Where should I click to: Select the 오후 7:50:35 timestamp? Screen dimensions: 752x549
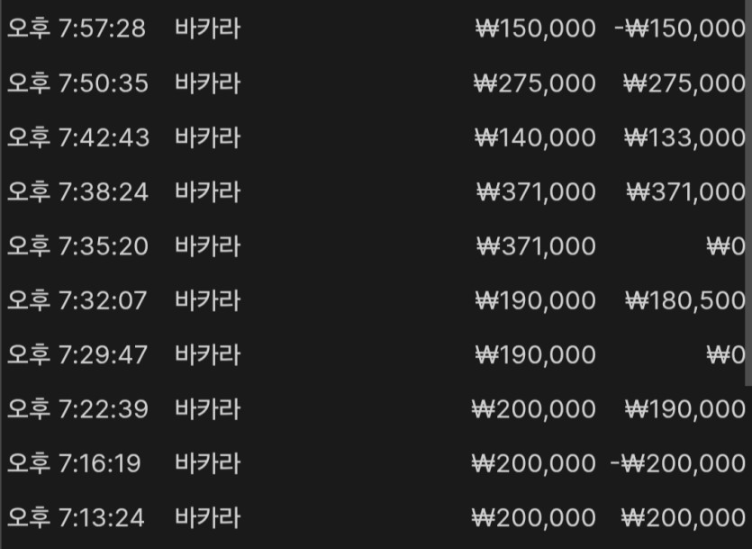click(x=77, y=83)
